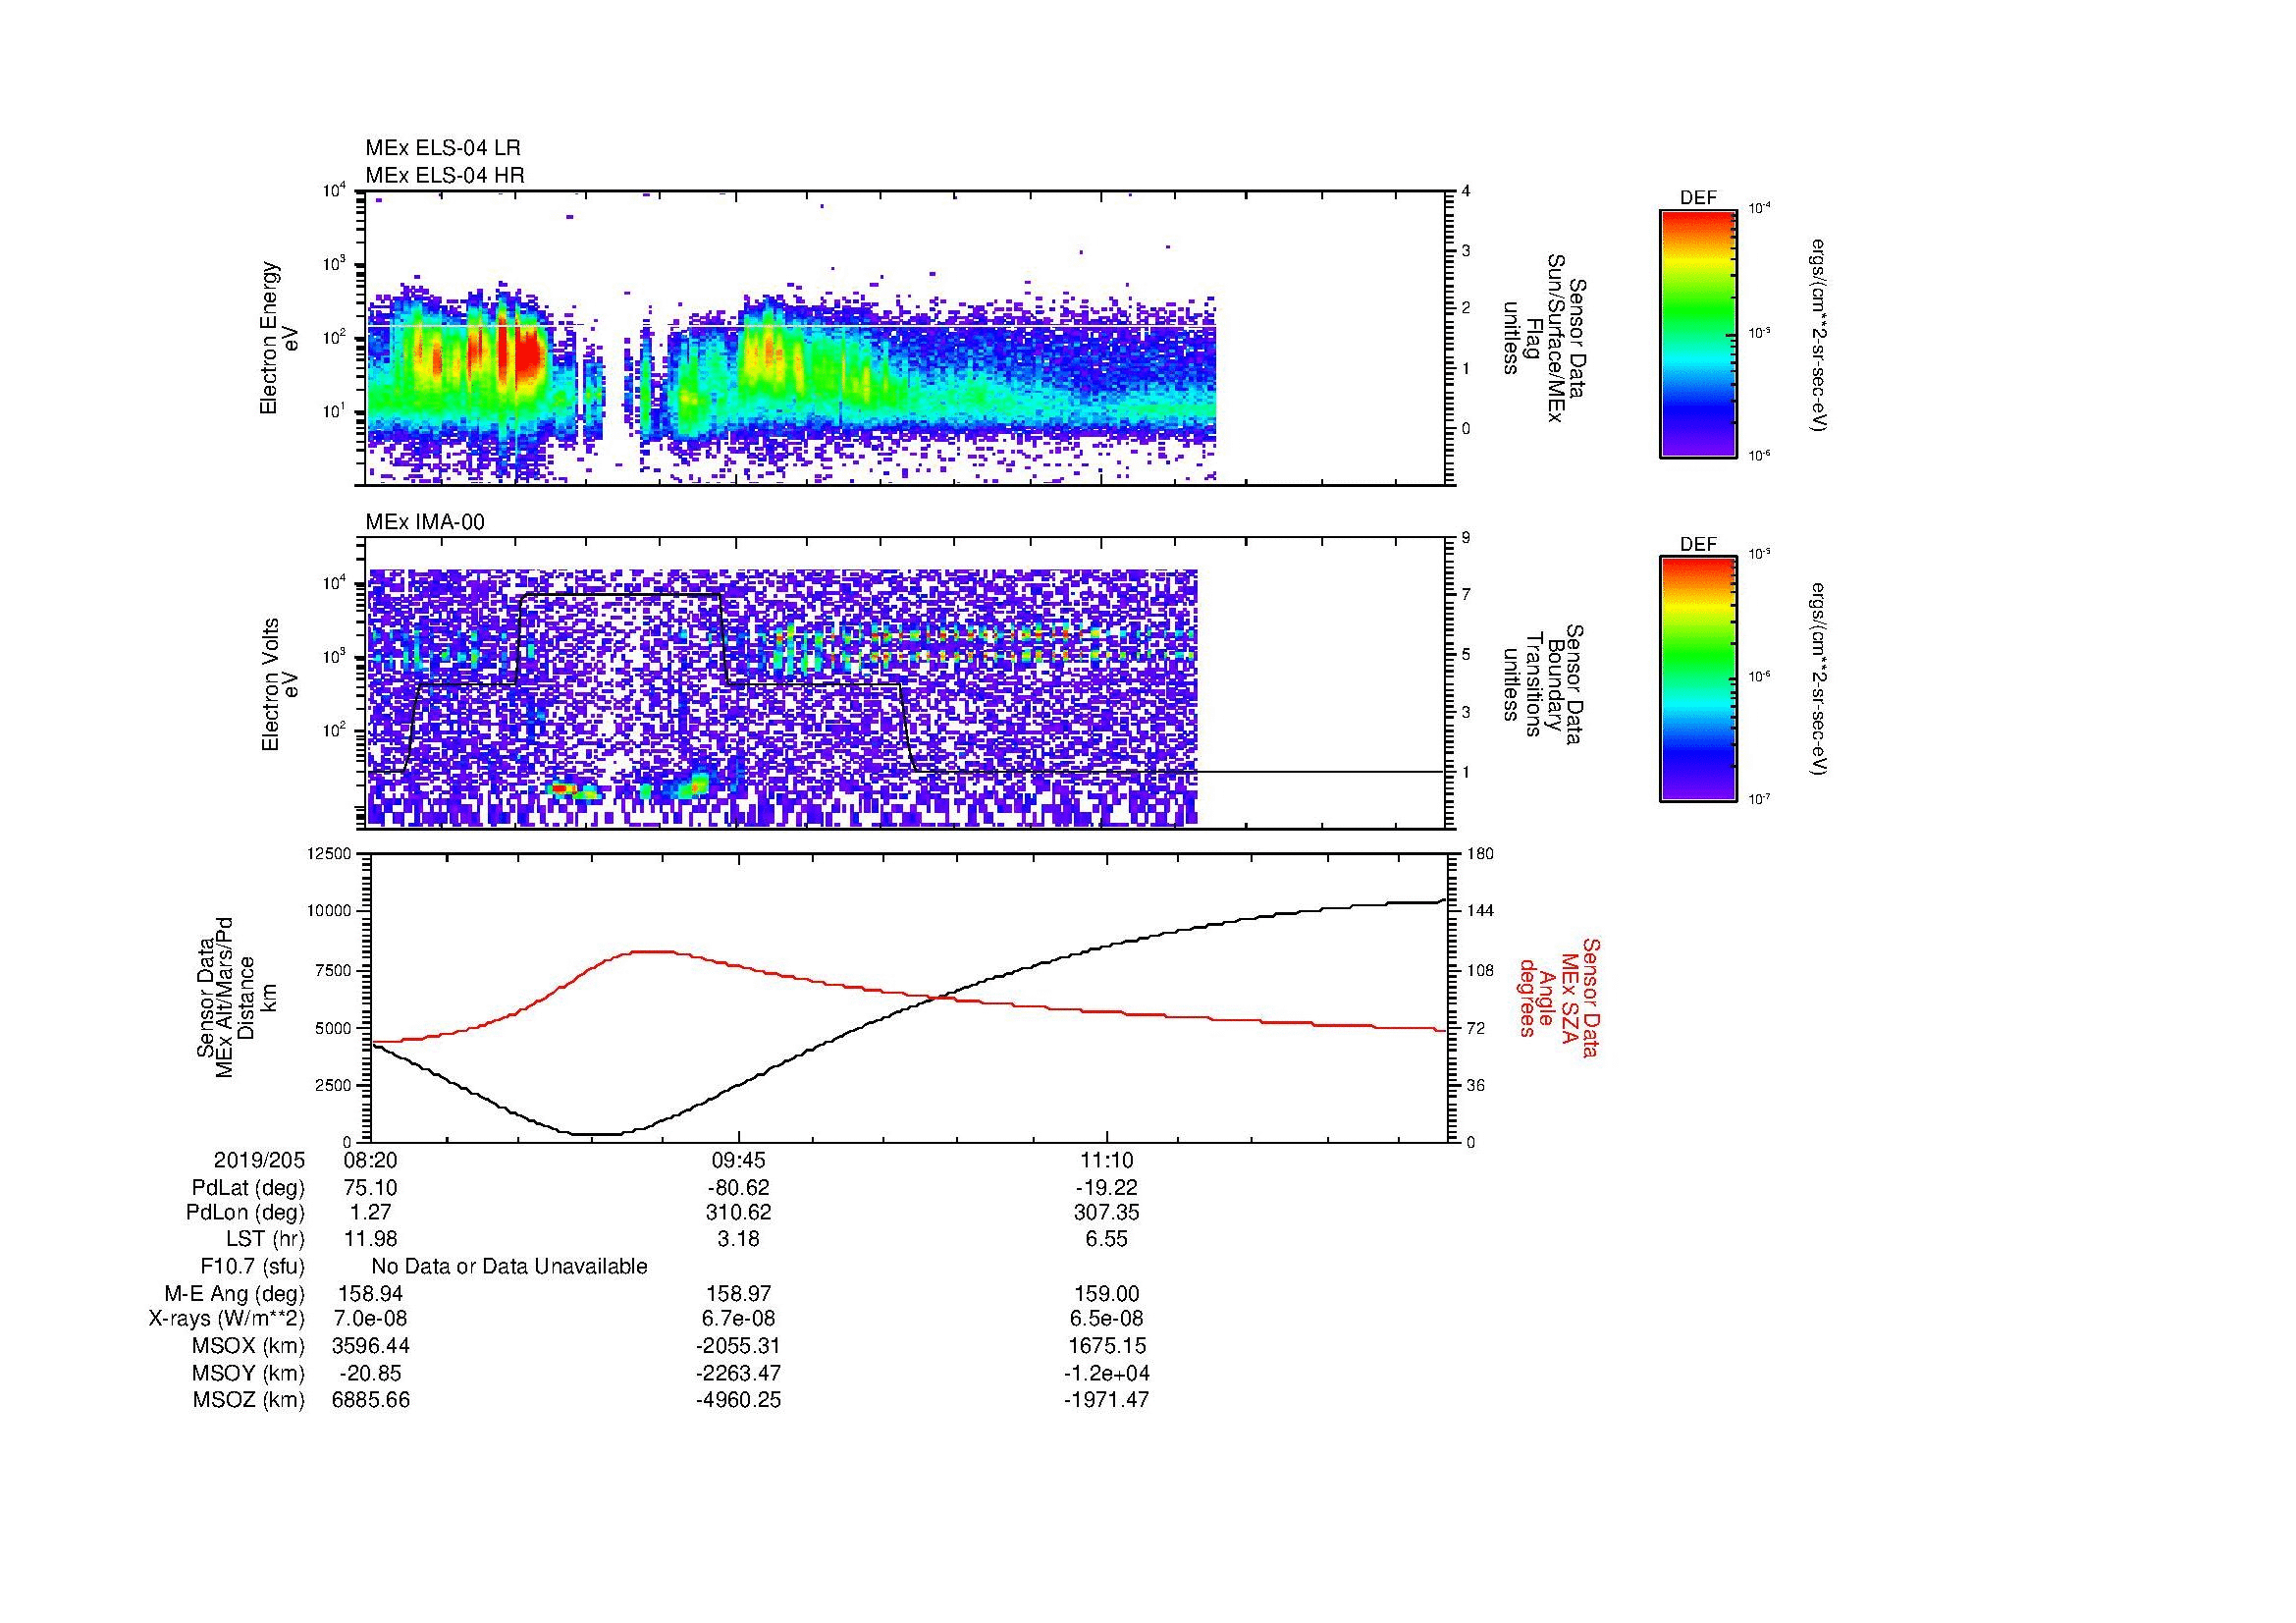
Task: Click the 'Electron Volts eV' axis label
Action: (279, 685)
